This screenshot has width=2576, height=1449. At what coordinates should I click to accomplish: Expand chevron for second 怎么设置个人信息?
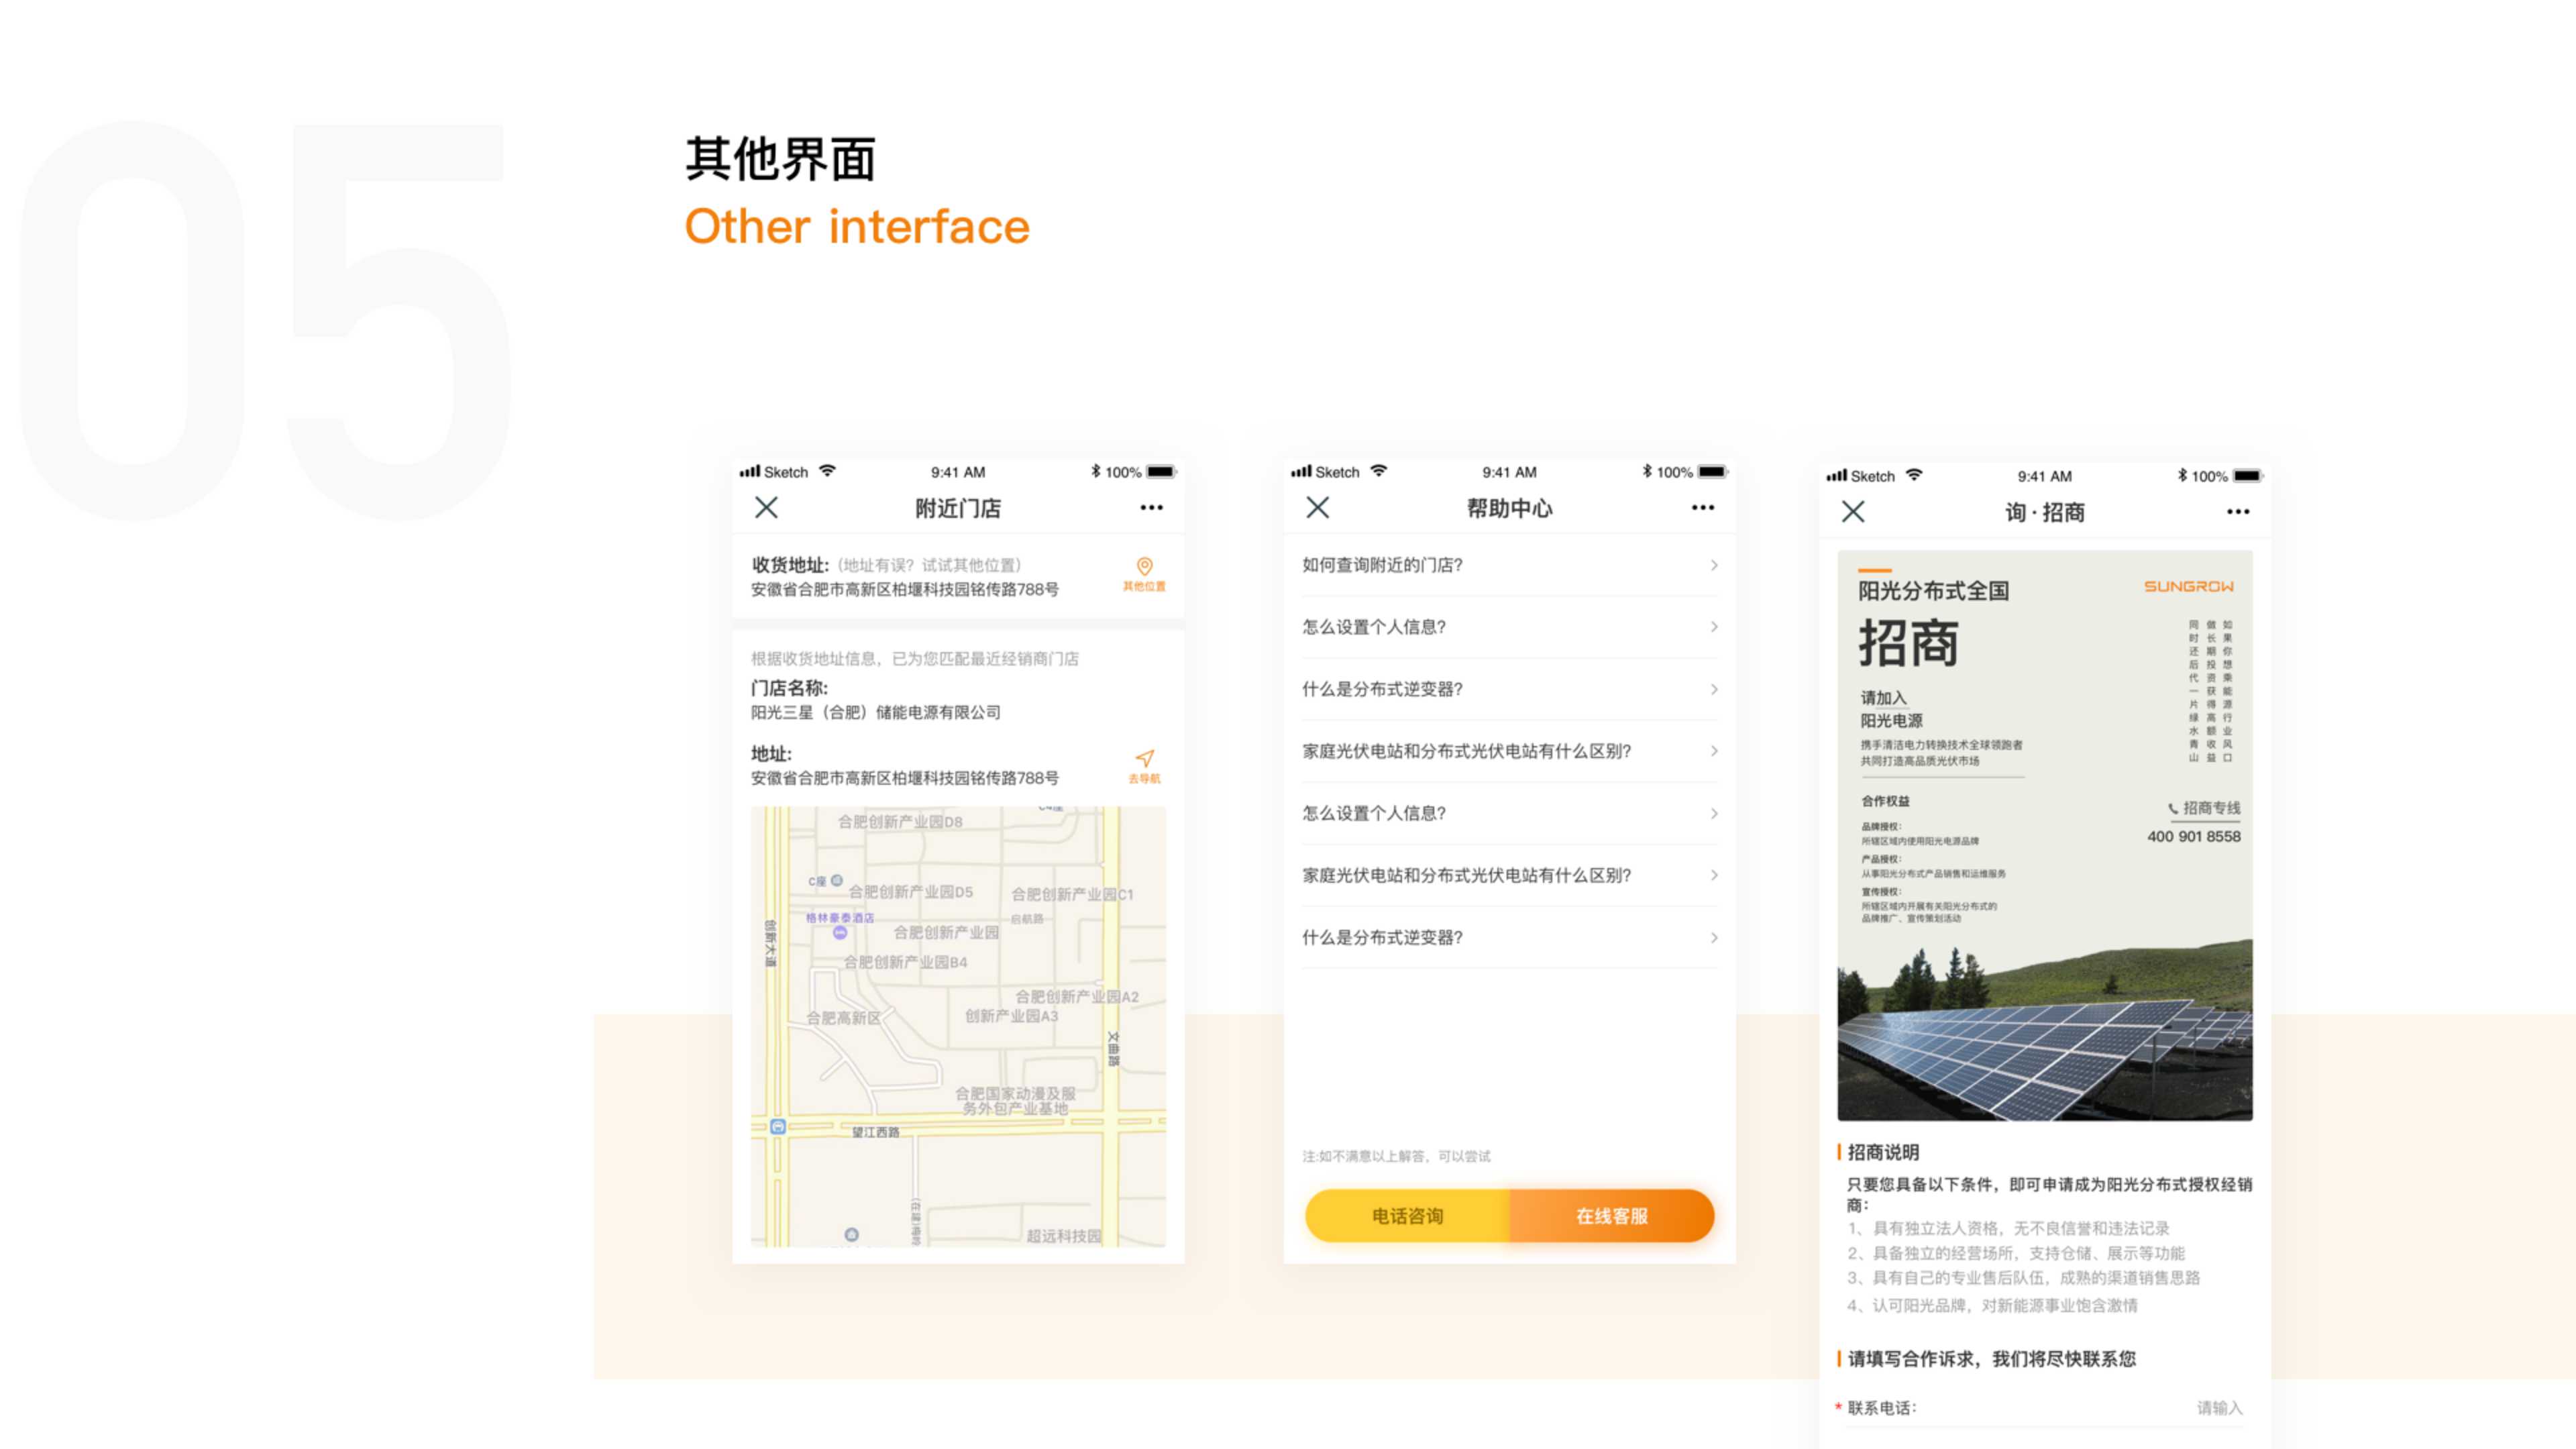pos(1714,814)
